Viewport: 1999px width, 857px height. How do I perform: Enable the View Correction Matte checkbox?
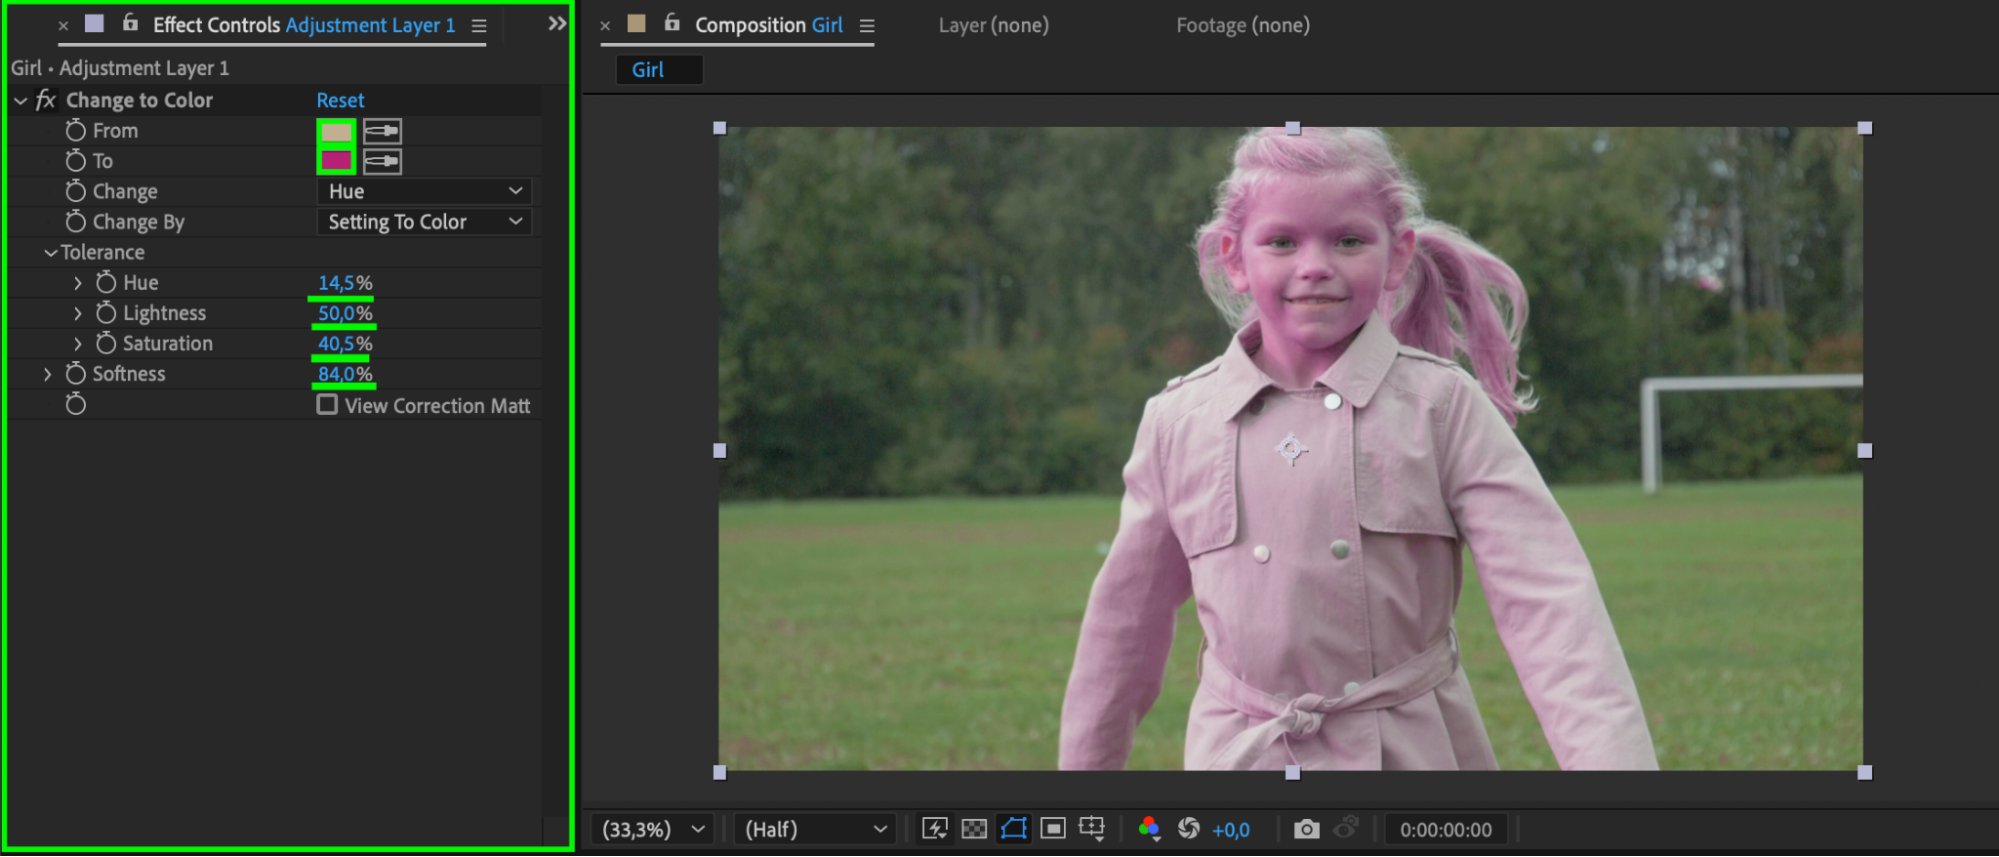327,405
